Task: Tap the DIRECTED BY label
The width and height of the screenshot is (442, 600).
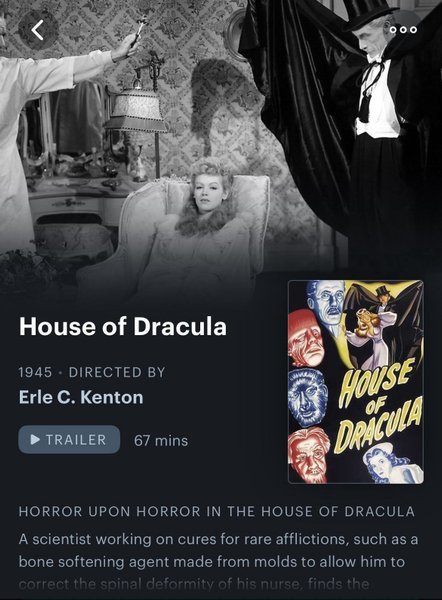Action: pyautogui.click(x=117, y=372)
